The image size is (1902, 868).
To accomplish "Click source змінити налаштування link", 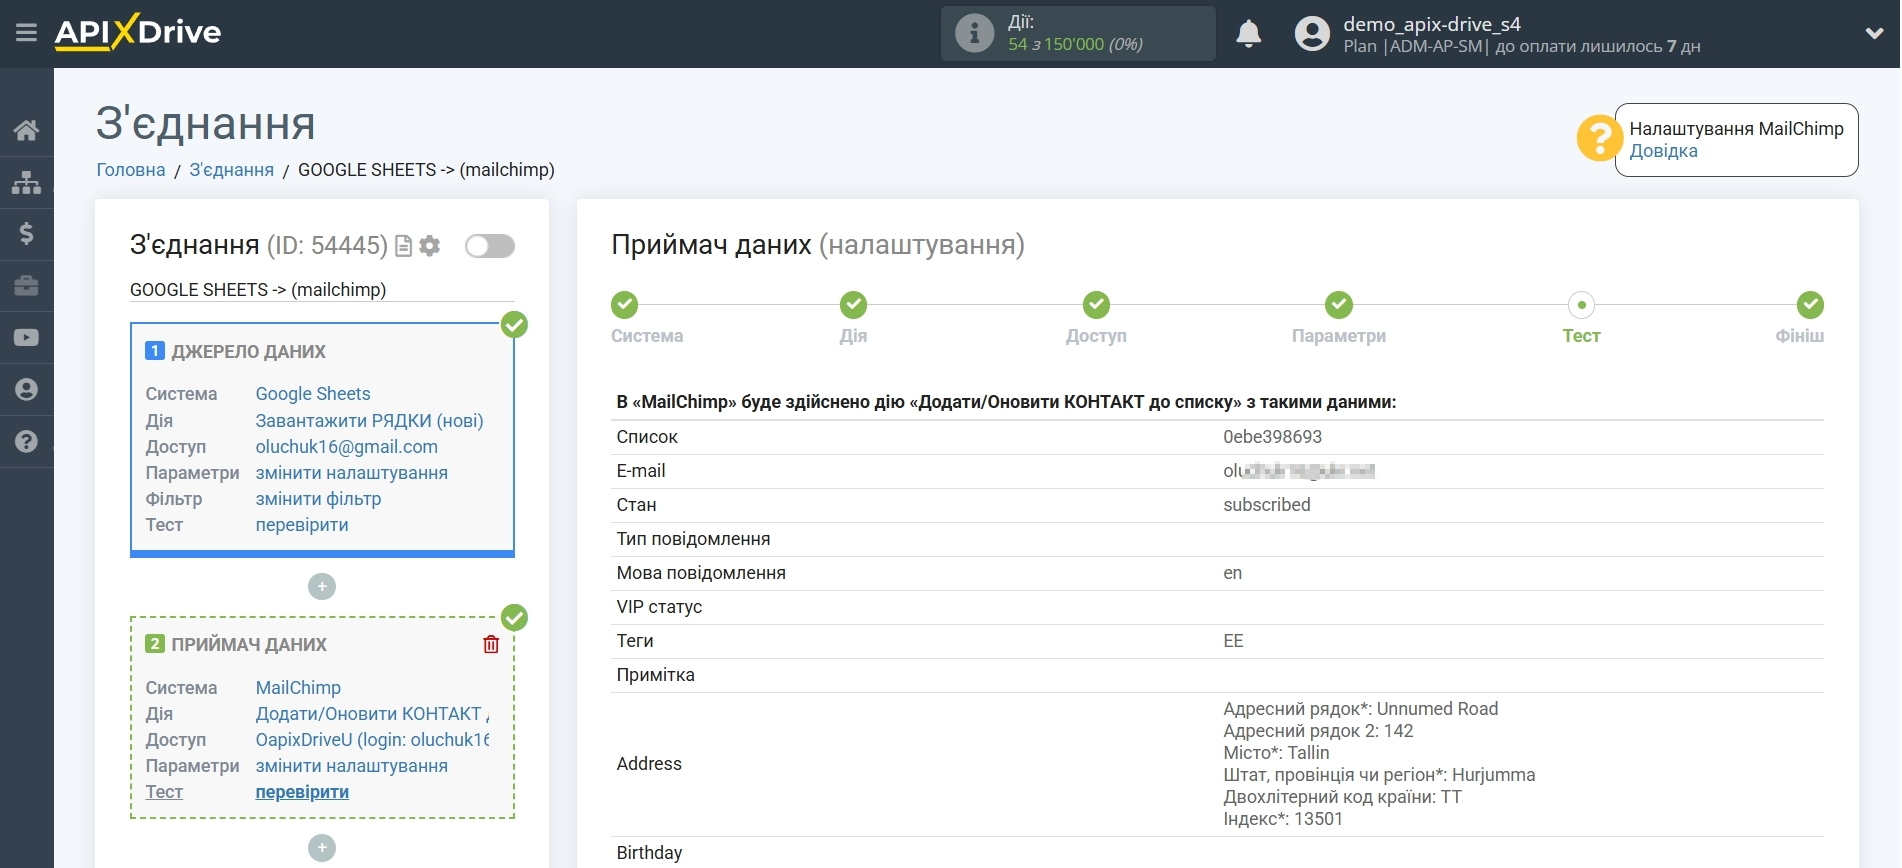I will 351,473.
